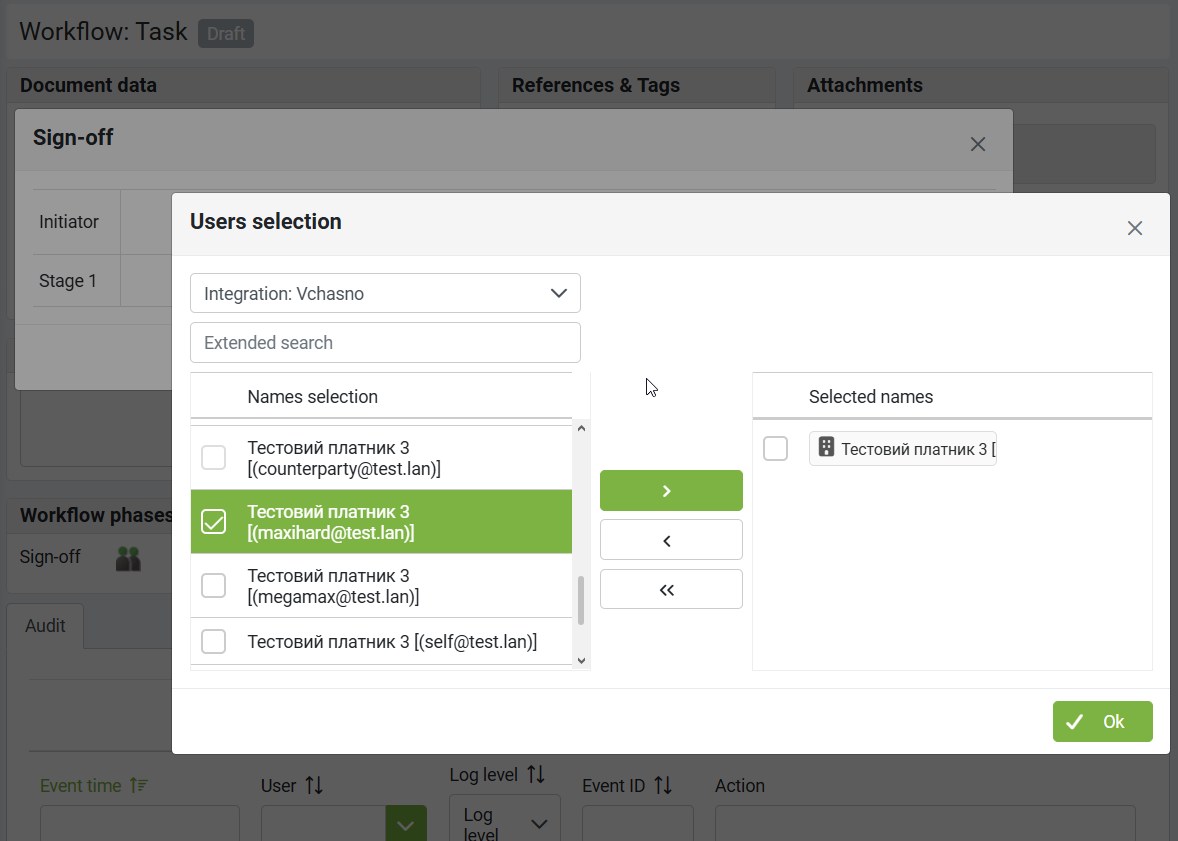Click the building icon in selected name chip
Viewport: 1178px width, 841px height.
[x=826, y=448]
